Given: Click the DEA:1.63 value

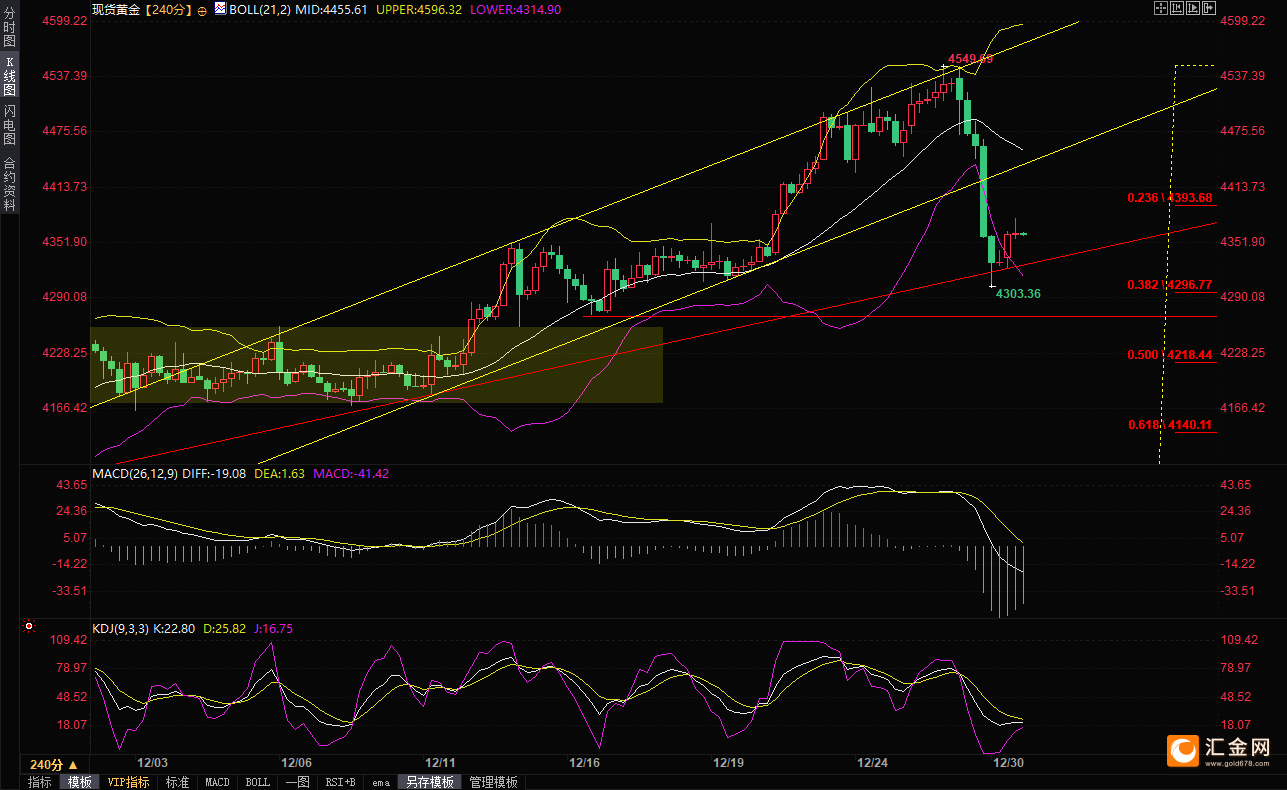Looking at the screenshot, I should point(279,474).
